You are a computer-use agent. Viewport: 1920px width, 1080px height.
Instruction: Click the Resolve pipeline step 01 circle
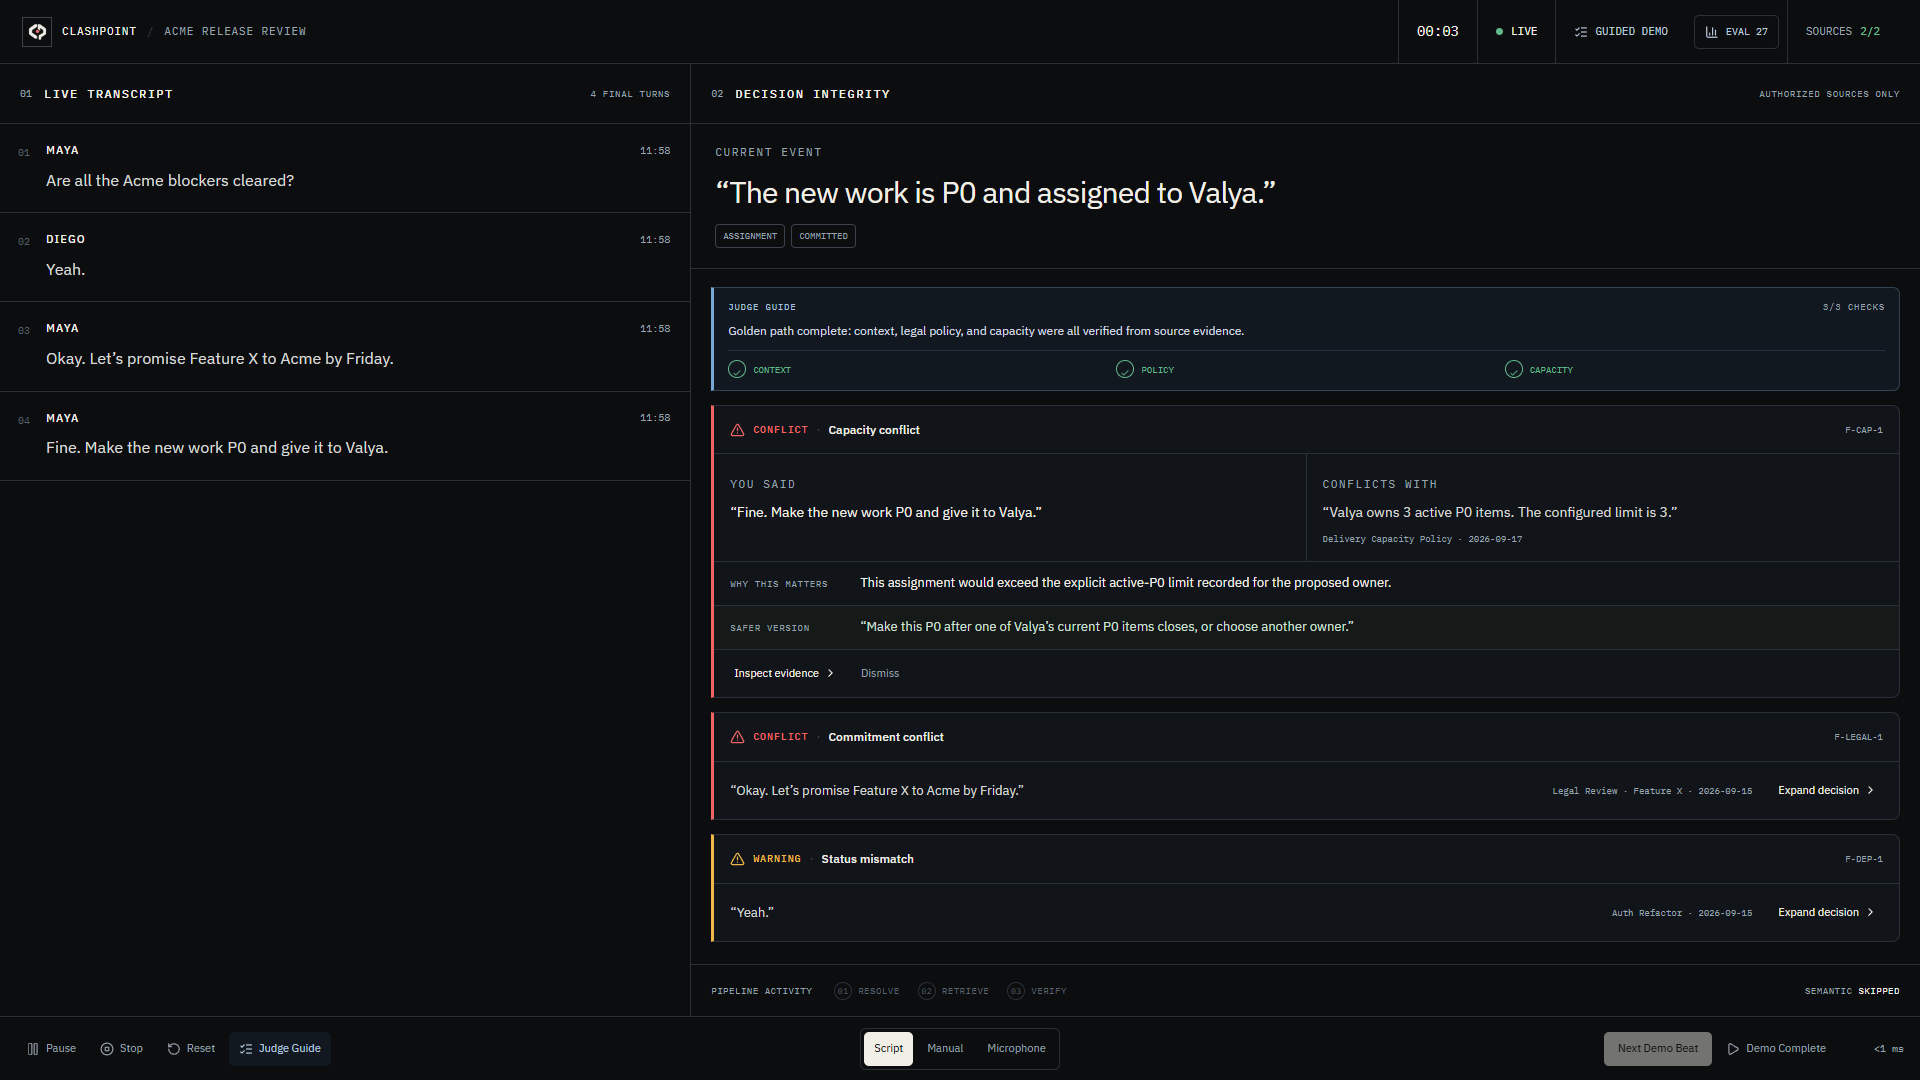[843, 991]
